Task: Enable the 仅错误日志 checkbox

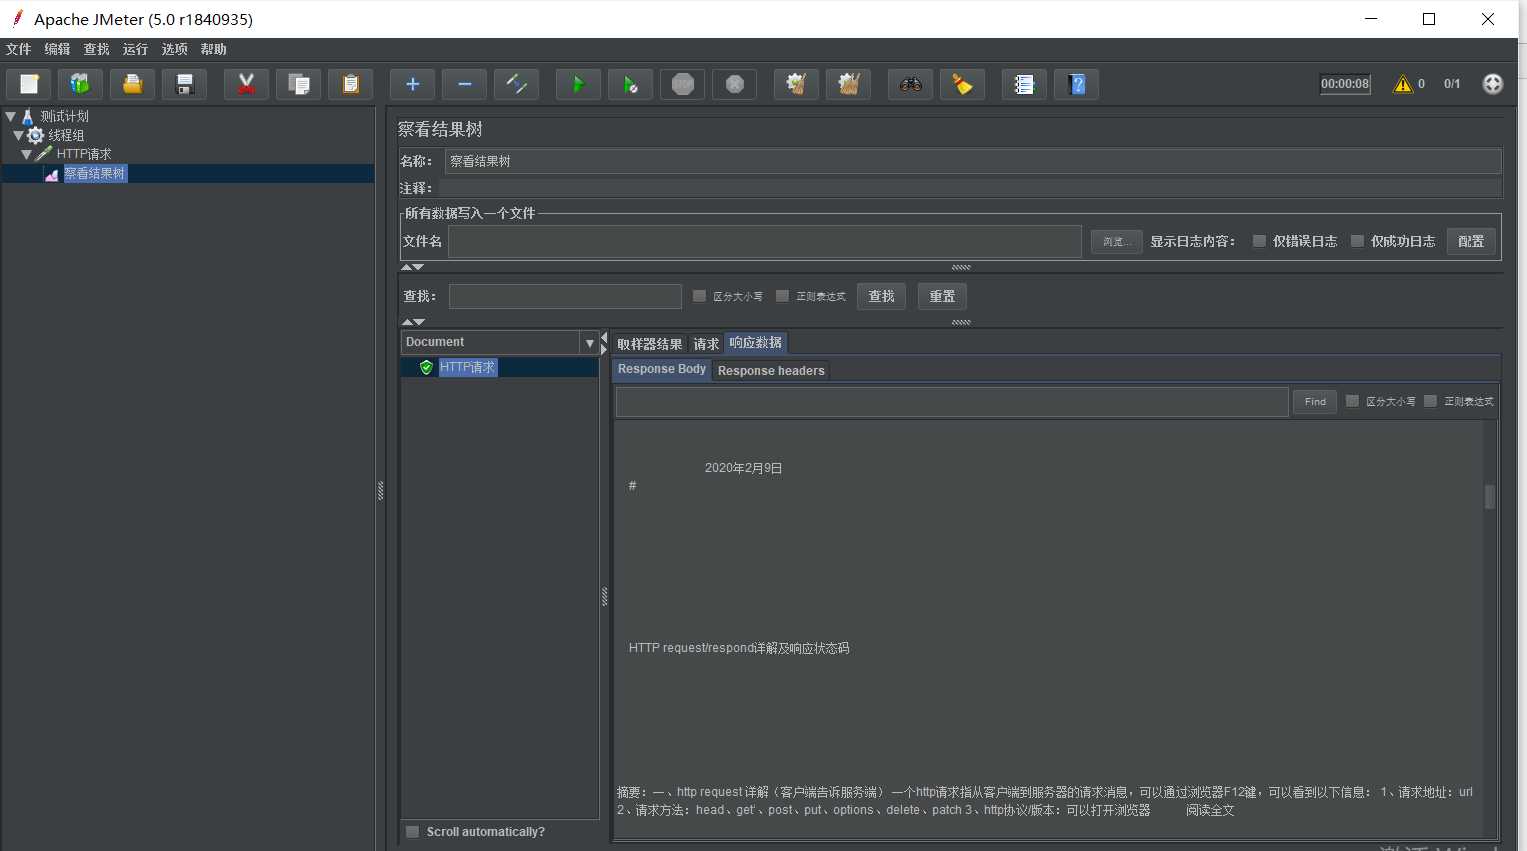Action: (1259, 241)
